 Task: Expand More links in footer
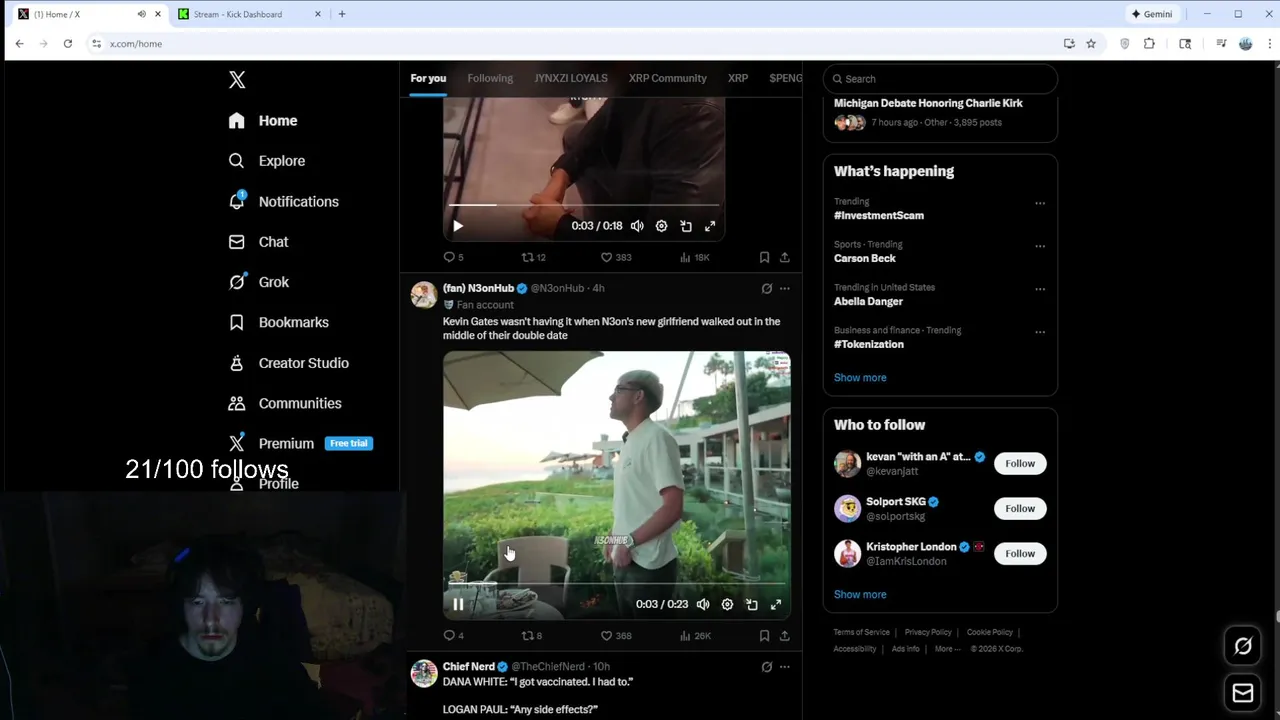point(945,649)
